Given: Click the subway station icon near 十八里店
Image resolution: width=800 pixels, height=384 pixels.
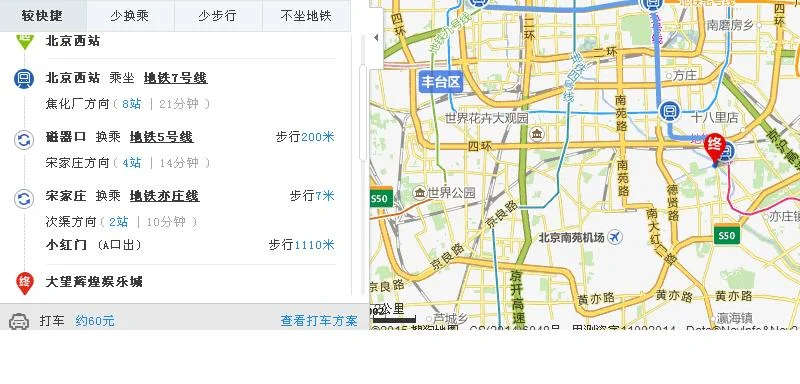Looking at the screenshot, I should (x=668, y=111).
